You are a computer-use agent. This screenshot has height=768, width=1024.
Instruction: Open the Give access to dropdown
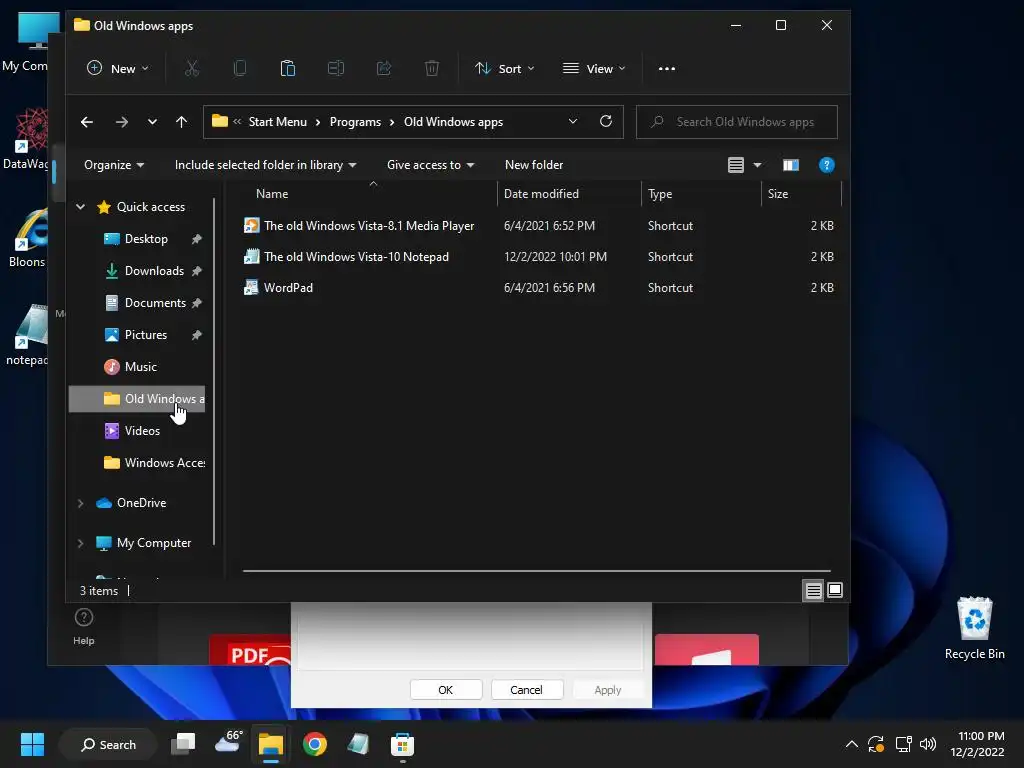click(x=430, y=165)
